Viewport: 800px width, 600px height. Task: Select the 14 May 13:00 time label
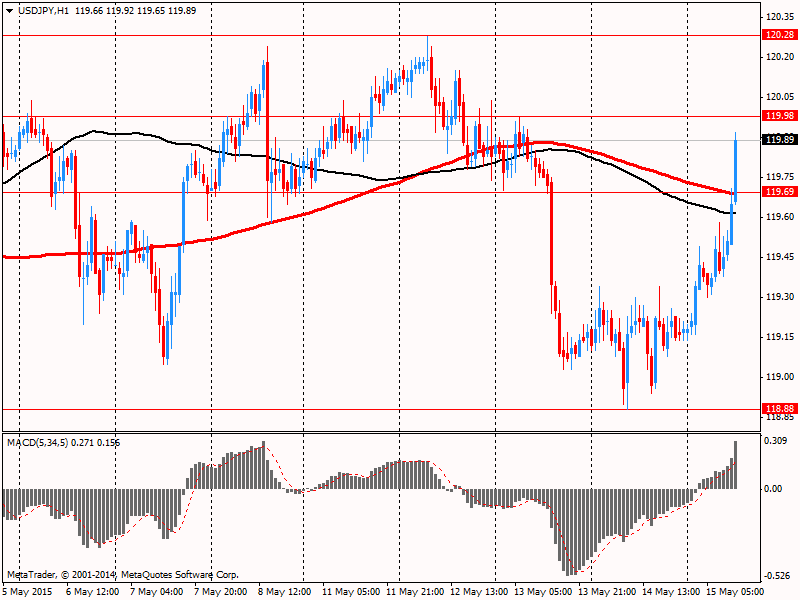click(671, 592)
